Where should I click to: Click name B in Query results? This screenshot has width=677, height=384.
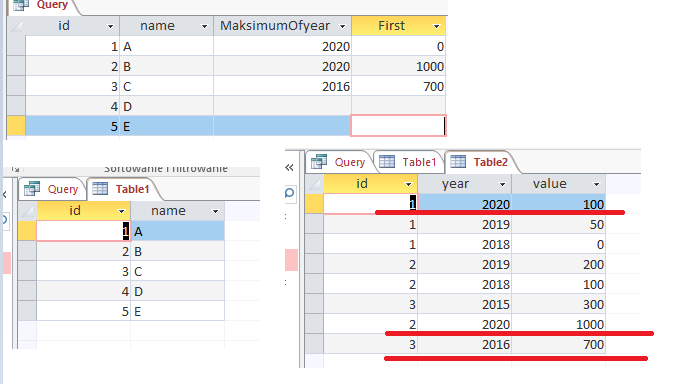(x=166, y=67)
